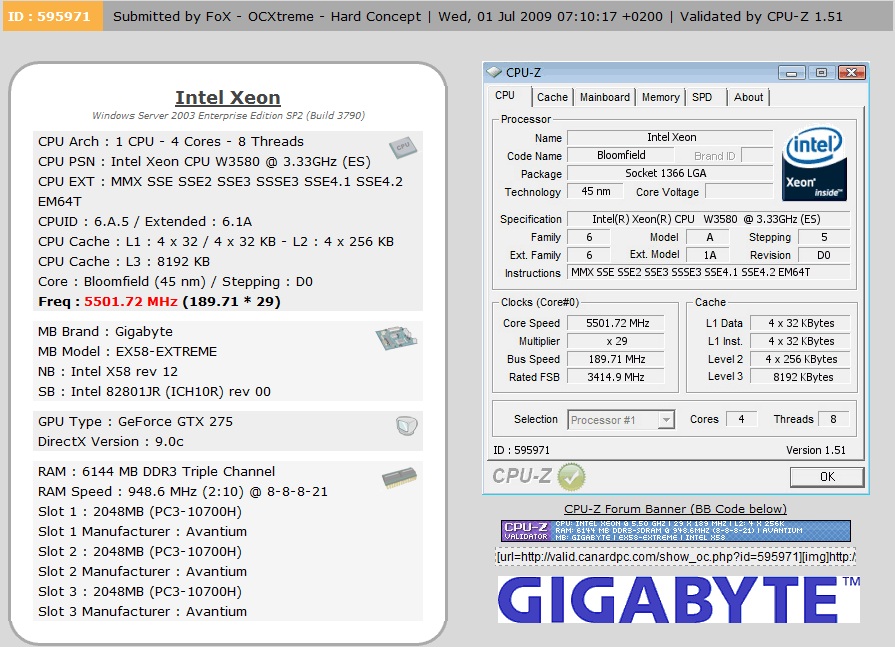
Task: Open the SPD tab
Action: click(x=702, y=98)
